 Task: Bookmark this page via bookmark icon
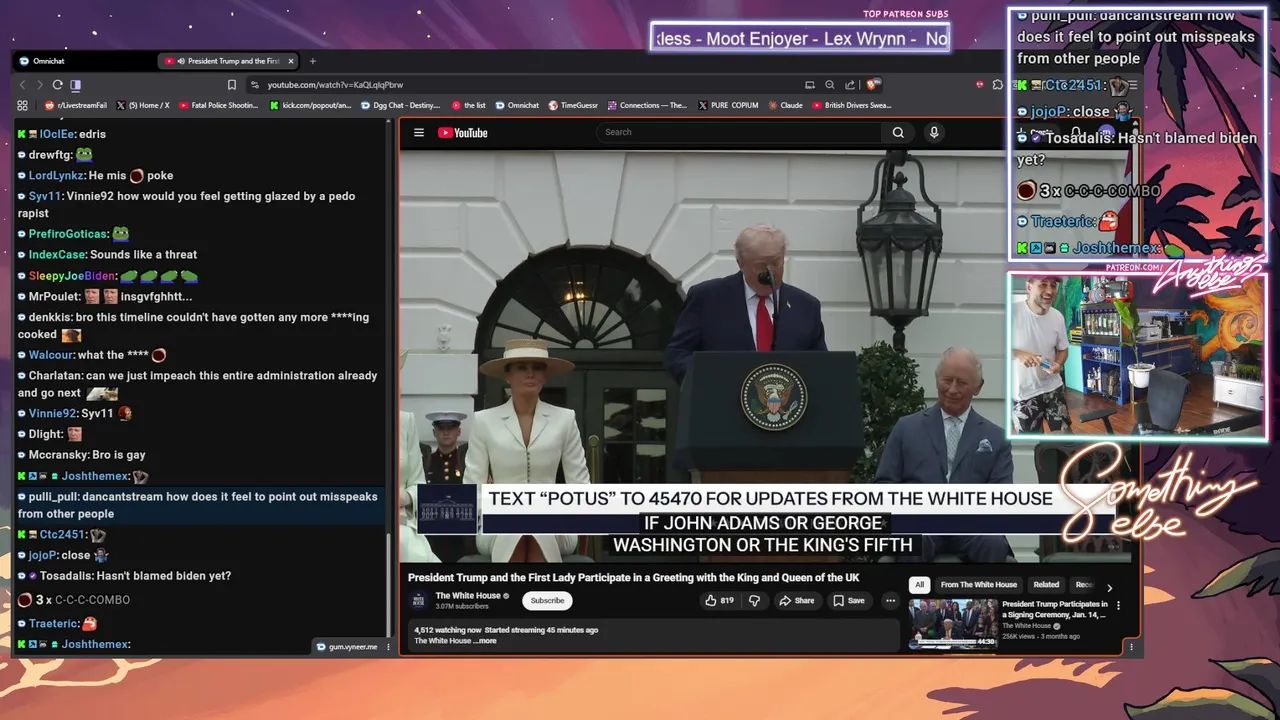click(x=232, y=85)
